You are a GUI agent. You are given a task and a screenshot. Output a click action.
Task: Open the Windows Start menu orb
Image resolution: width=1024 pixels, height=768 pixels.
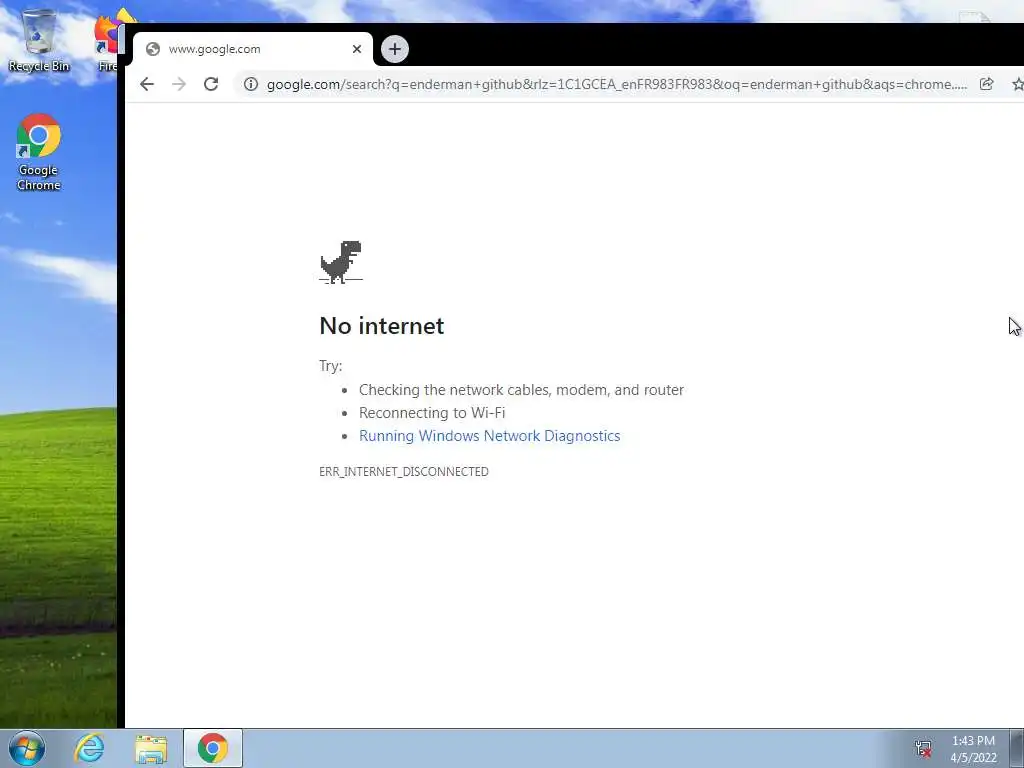(x=27, y=748)
